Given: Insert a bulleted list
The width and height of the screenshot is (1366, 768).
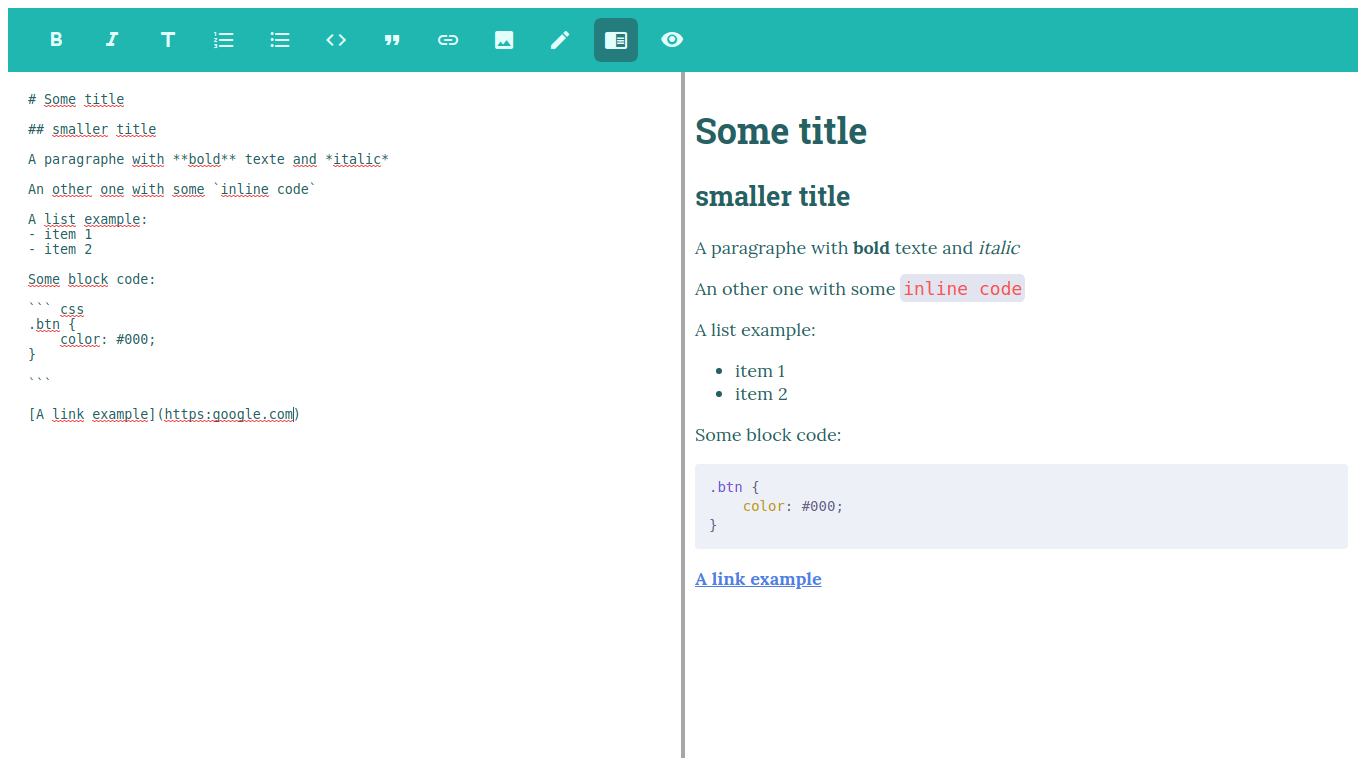Looking at the screenshot, I should 280,40.
